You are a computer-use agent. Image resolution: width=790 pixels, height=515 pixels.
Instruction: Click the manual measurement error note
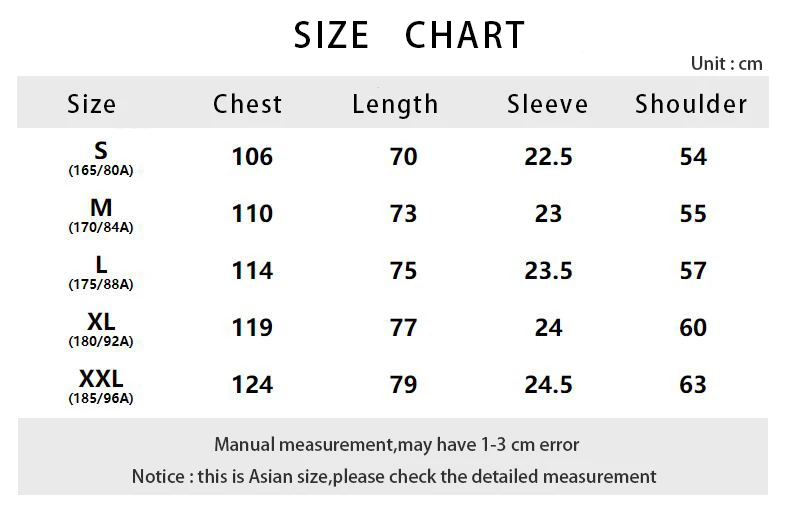[x=396, y=444]
